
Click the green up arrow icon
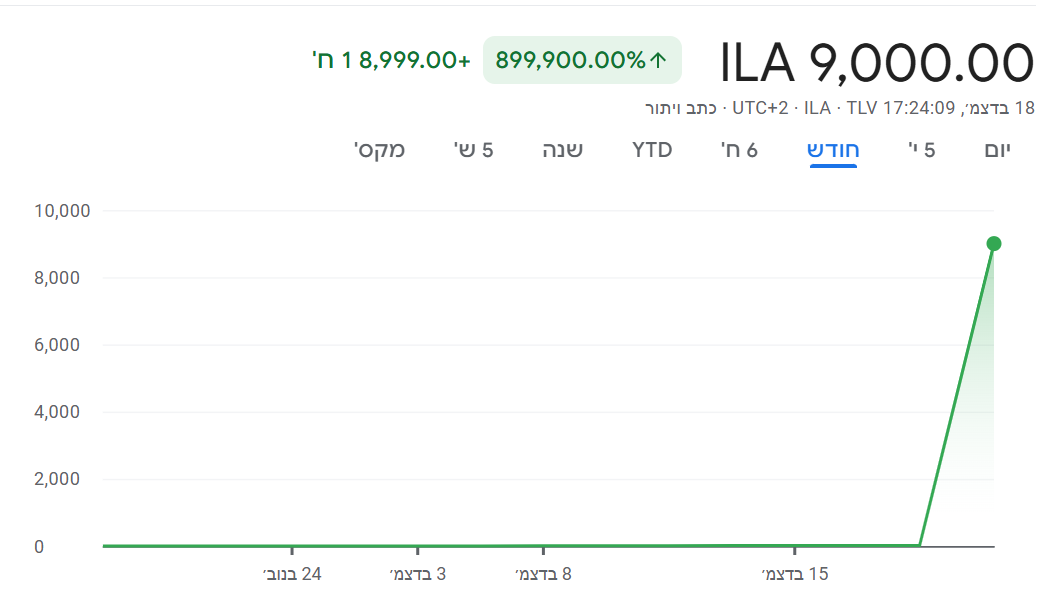click(658, 60)
